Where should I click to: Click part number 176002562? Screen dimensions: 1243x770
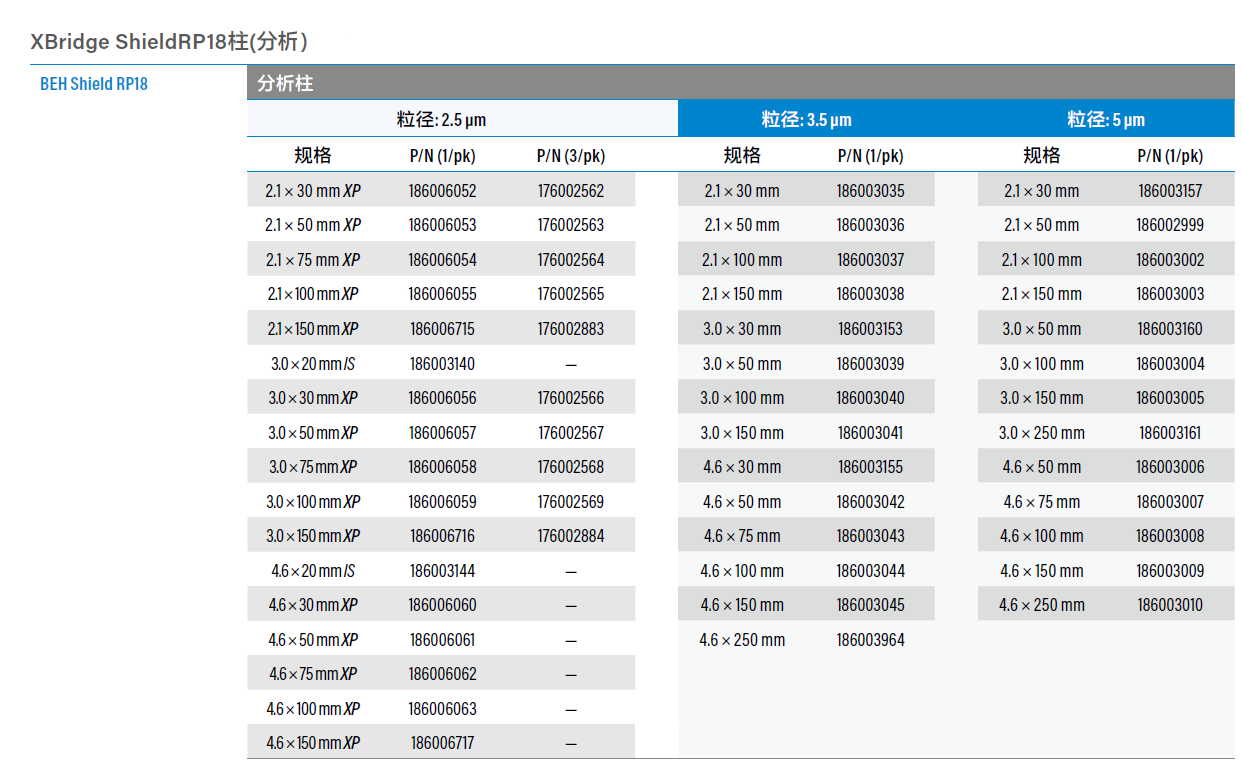pos(571,190)
